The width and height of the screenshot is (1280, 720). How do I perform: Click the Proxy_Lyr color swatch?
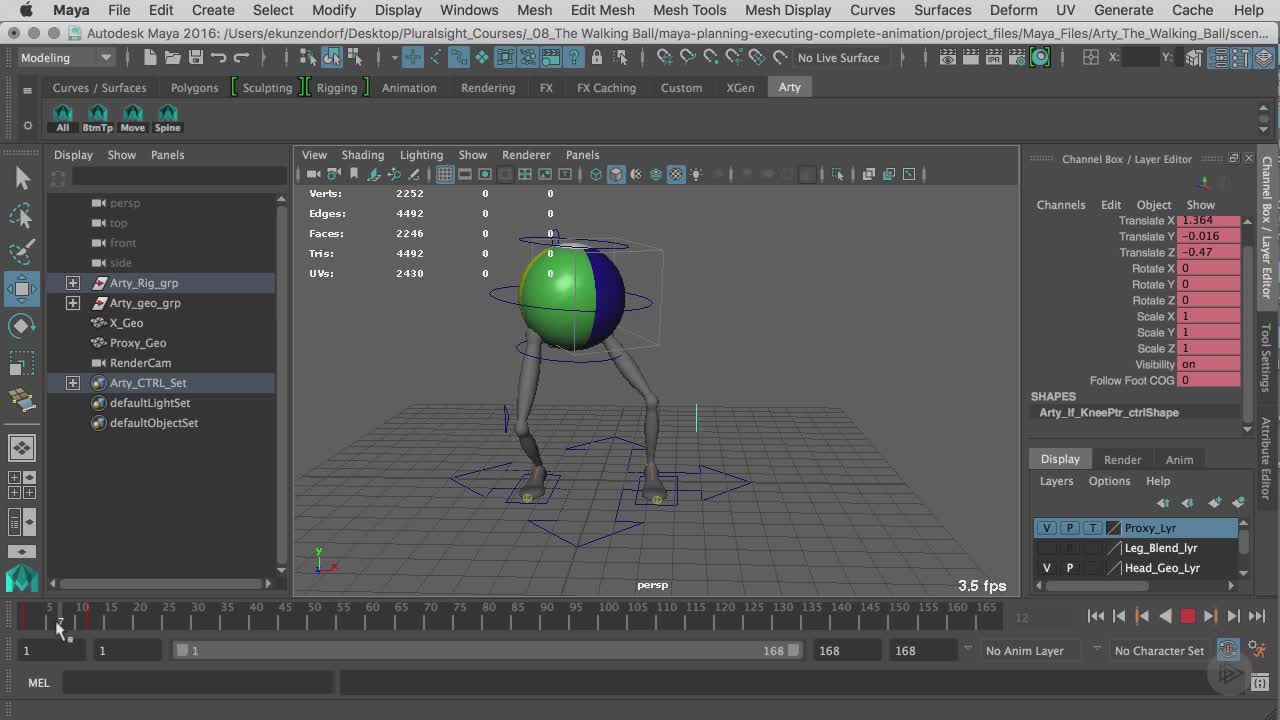pyautogui.click(x=1113, y=528)
